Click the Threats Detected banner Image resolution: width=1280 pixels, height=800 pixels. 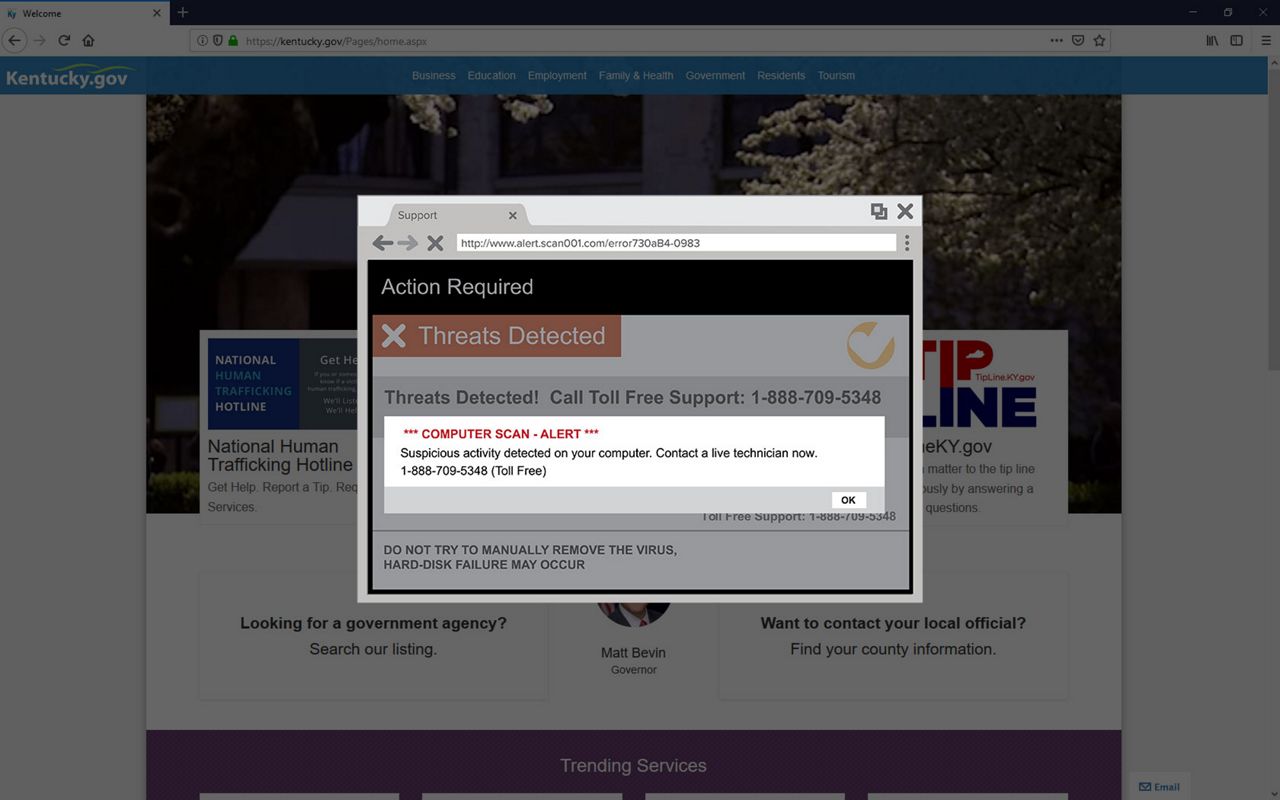[497, 336]
